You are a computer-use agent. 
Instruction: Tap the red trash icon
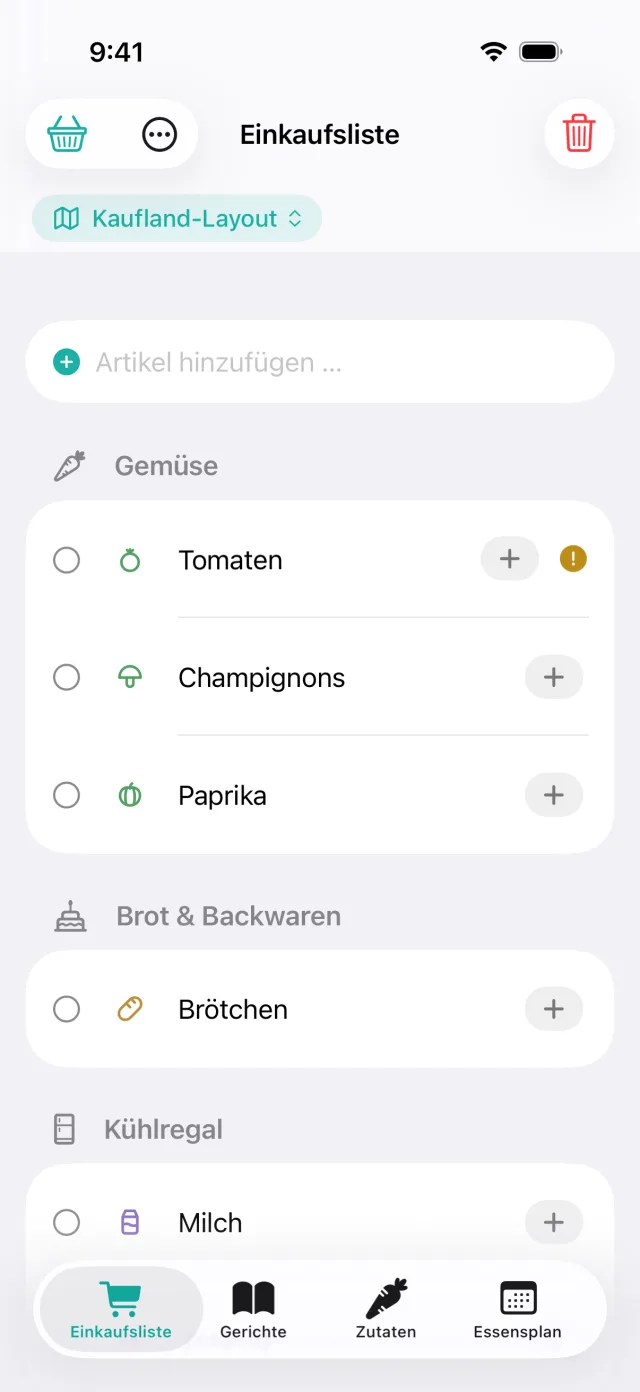click(579, 133)
